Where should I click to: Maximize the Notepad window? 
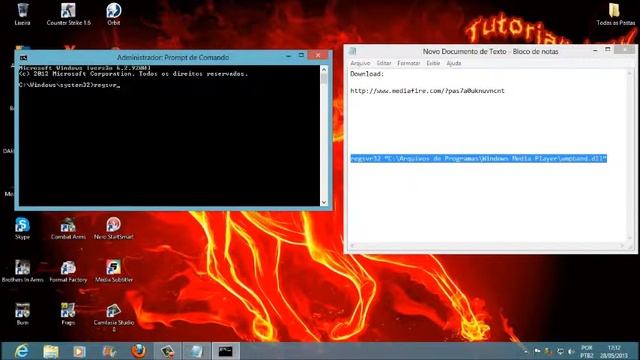[x=608, y=50]
